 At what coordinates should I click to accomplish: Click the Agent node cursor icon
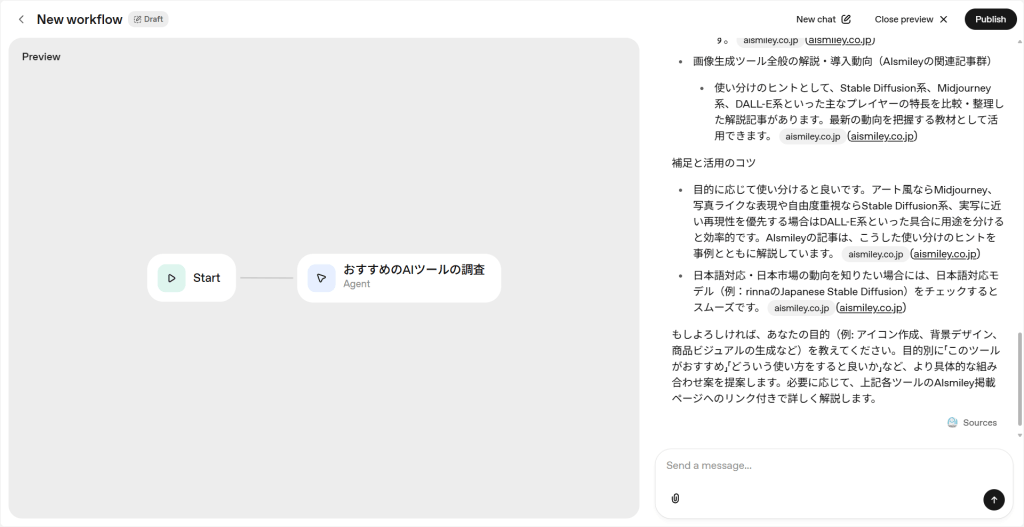coord(321,278)
